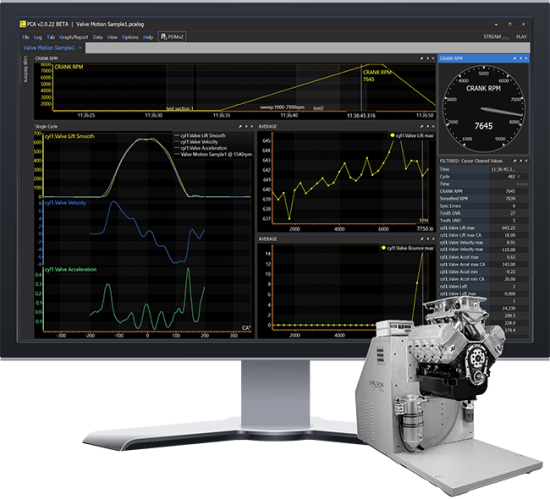Image resolution: width=550 pixels, height=499 pixels.
Task: Close the Valve Motion Sample1 tab
Action: coord(80,48)
